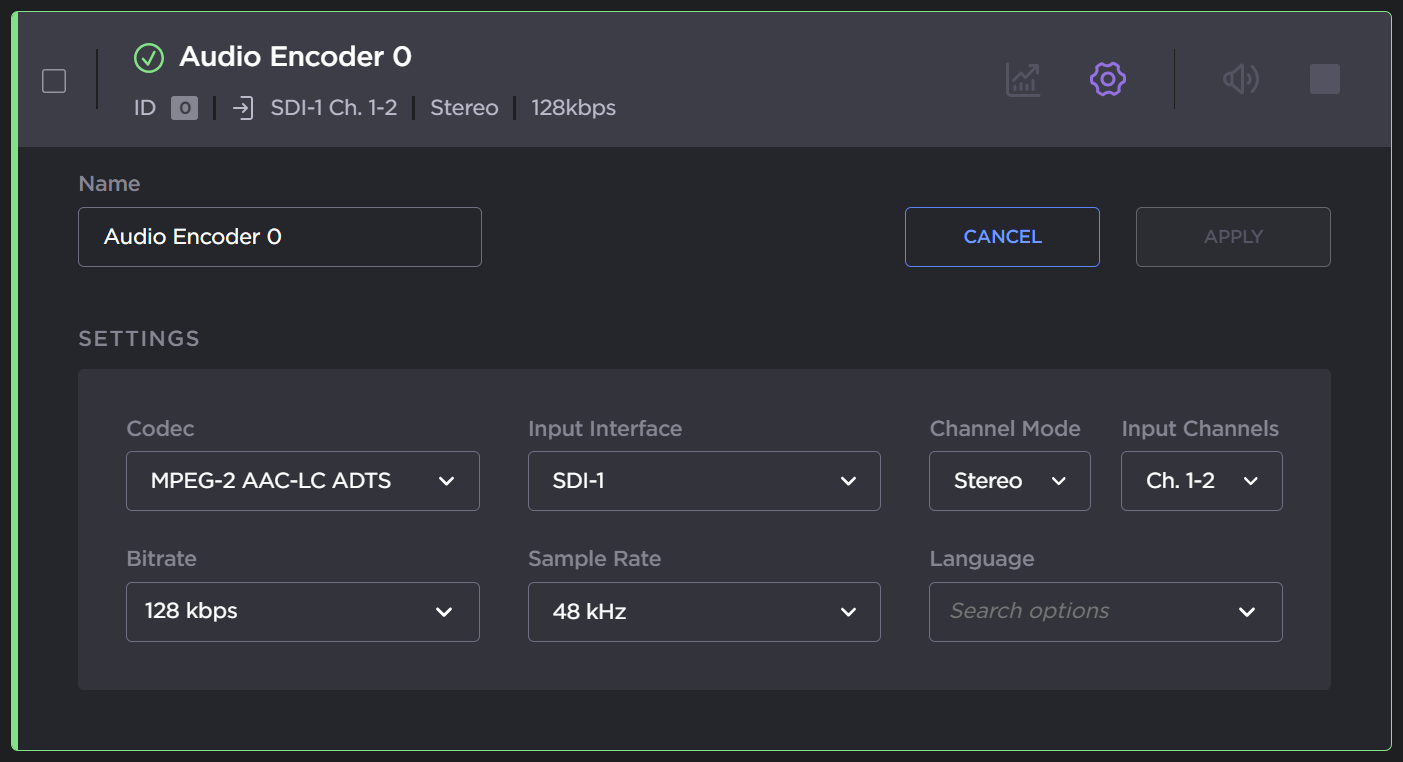Open the Channel Mode Stereo dropdown
This screenshot has height=762, width=1403.
tap(1009, 481)
